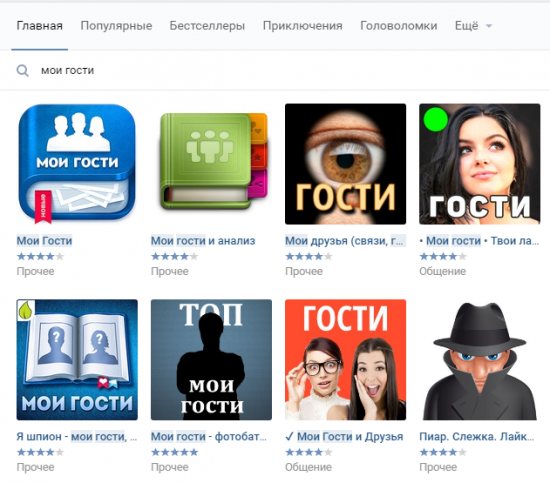Screen dimensions: 550x483
Task: Open the blue Мои Гости app icon
Action: (77, 164)
